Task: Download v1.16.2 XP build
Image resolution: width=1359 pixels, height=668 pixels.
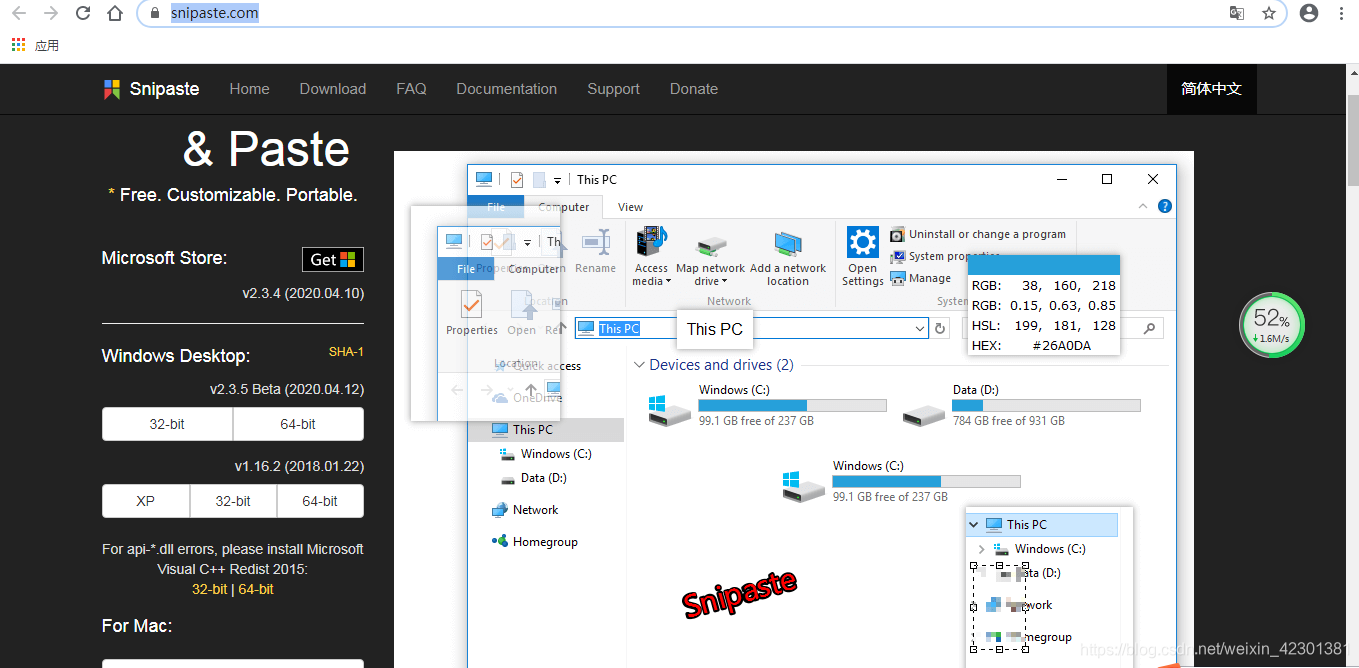Action: tap(145, 501)
